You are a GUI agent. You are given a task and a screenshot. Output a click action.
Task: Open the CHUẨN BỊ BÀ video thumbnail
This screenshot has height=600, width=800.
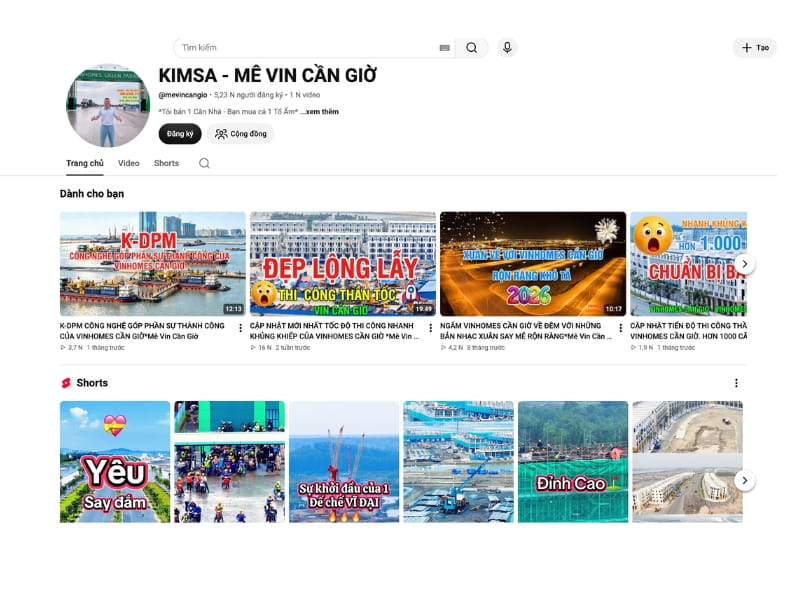(689, 264)
